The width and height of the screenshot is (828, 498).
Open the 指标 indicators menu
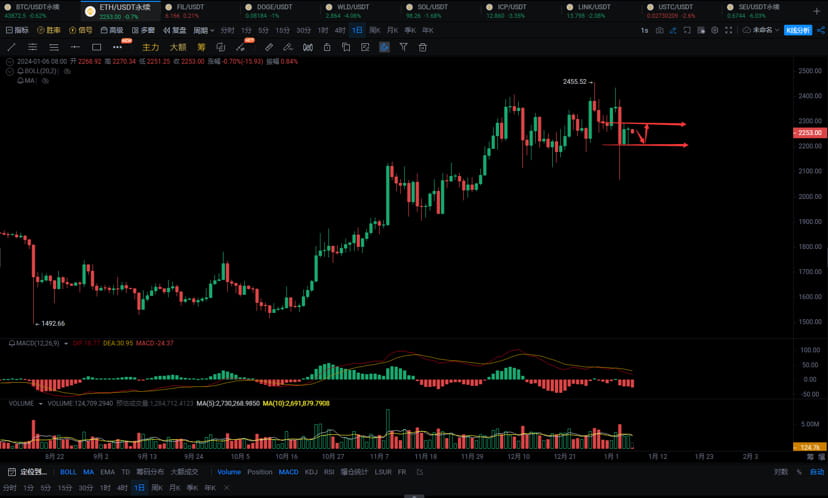point(17,31)
